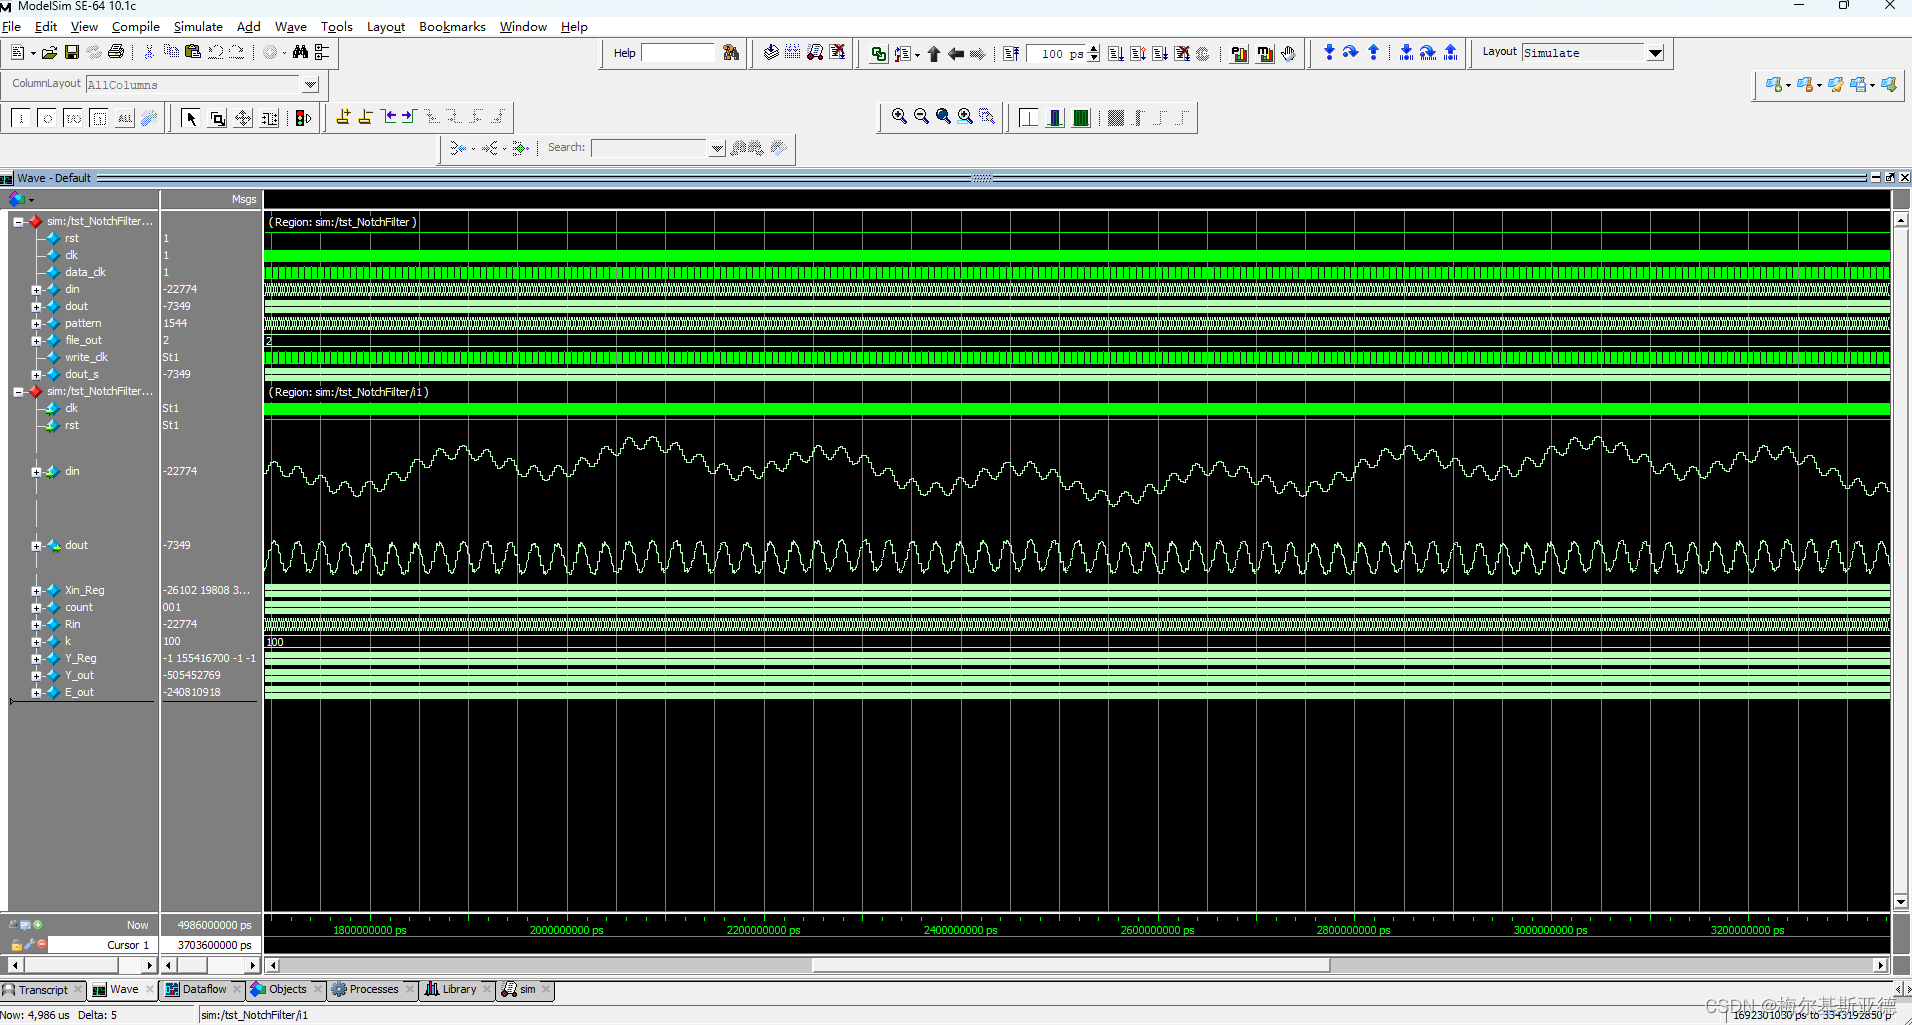Viewport: 1912px width, 1025px height.
Task: Open the Simulate menu
Action: coord(198,27)
